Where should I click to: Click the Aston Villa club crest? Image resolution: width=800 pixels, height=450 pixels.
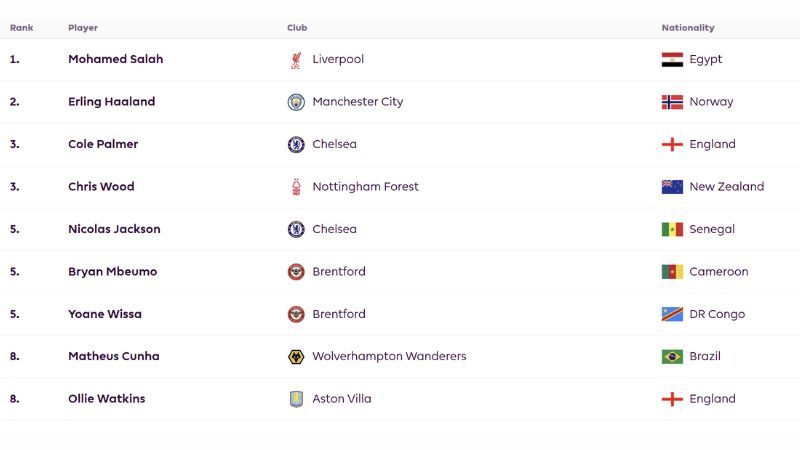[x=296, y=399]
